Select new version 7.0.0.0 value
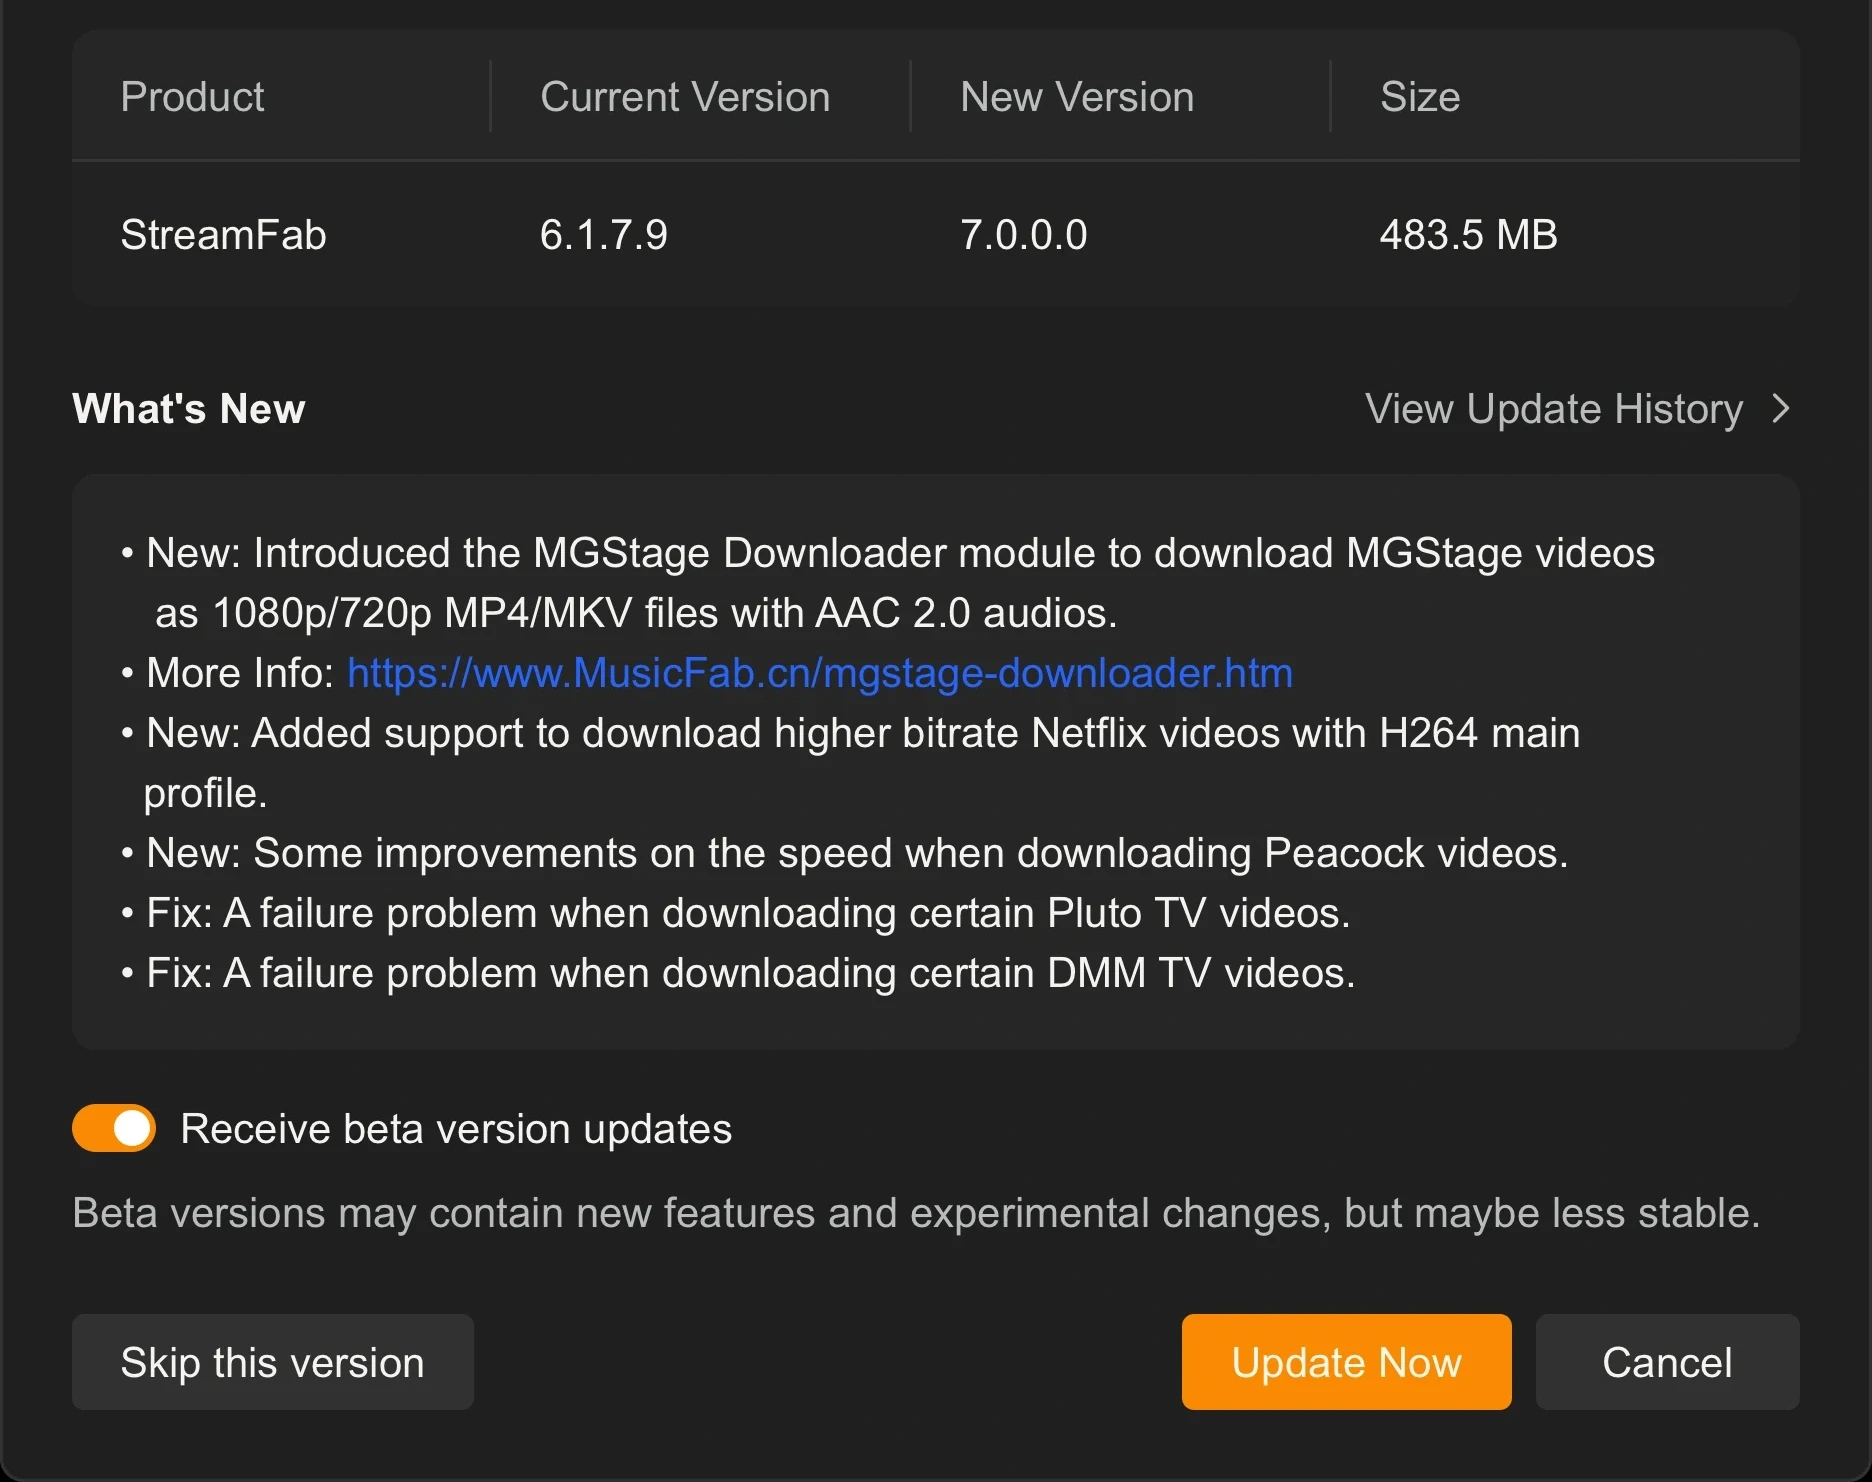 [x=1024, y=235]
